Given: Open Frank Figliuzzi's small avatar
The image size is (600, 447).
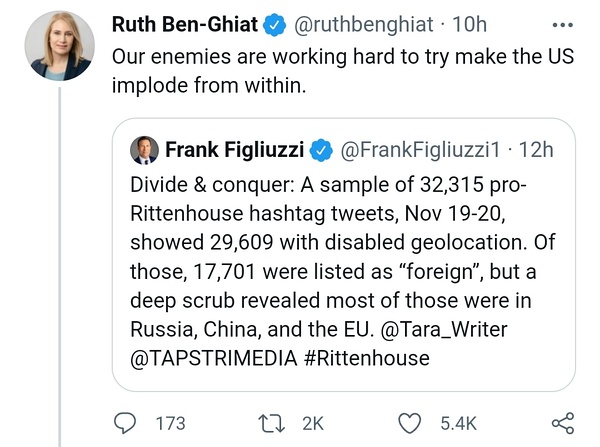Looking at the screenshot, I should click(x=145, y=150).
